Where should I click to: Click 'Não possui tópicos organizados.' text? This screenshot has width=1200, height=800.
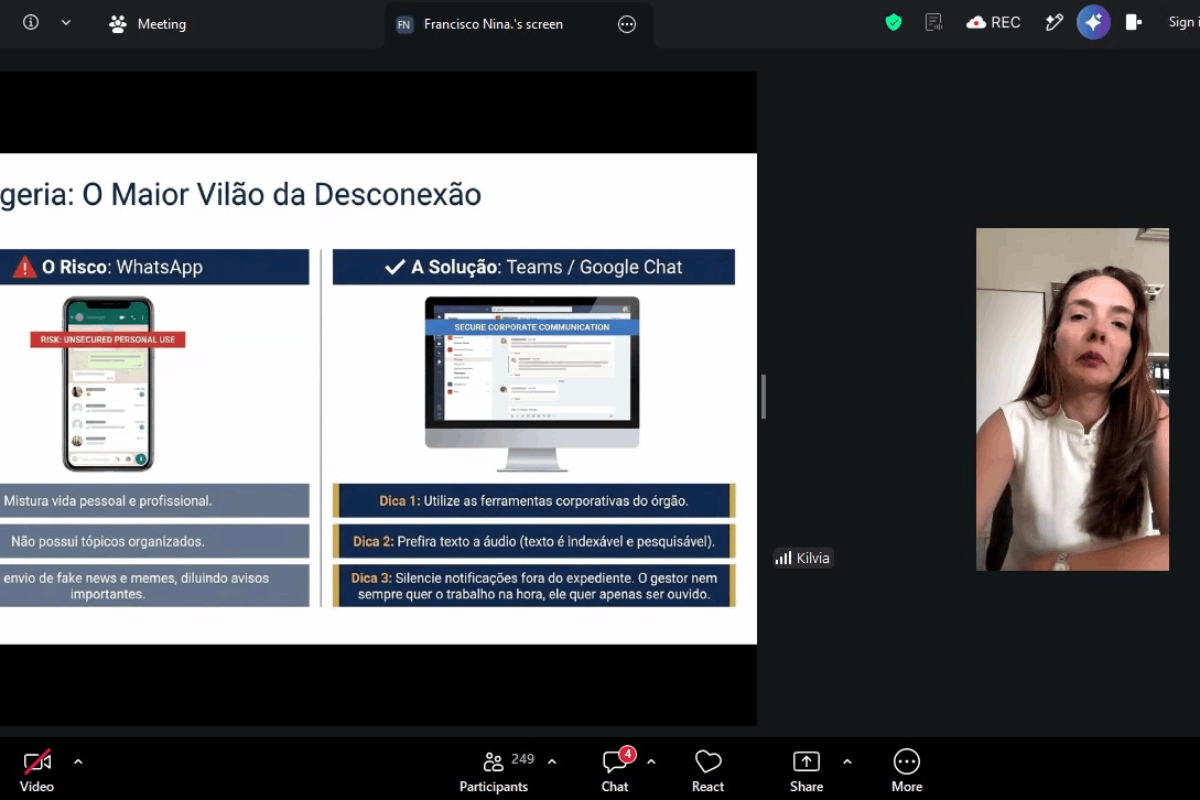108,541
